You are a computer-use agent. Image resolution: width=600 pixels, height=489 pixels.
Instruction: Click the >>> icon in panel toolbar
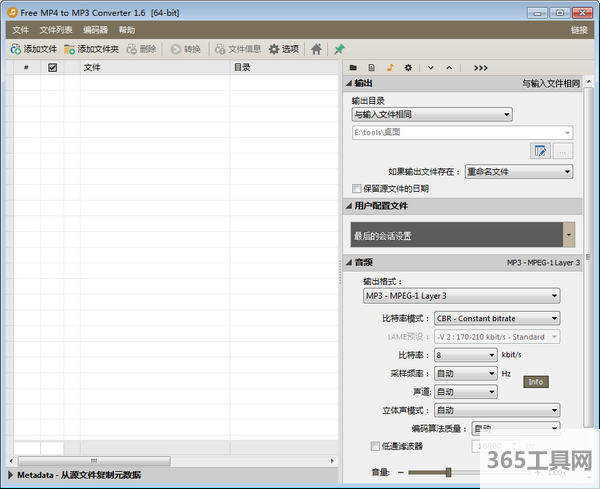coord(481,67)
